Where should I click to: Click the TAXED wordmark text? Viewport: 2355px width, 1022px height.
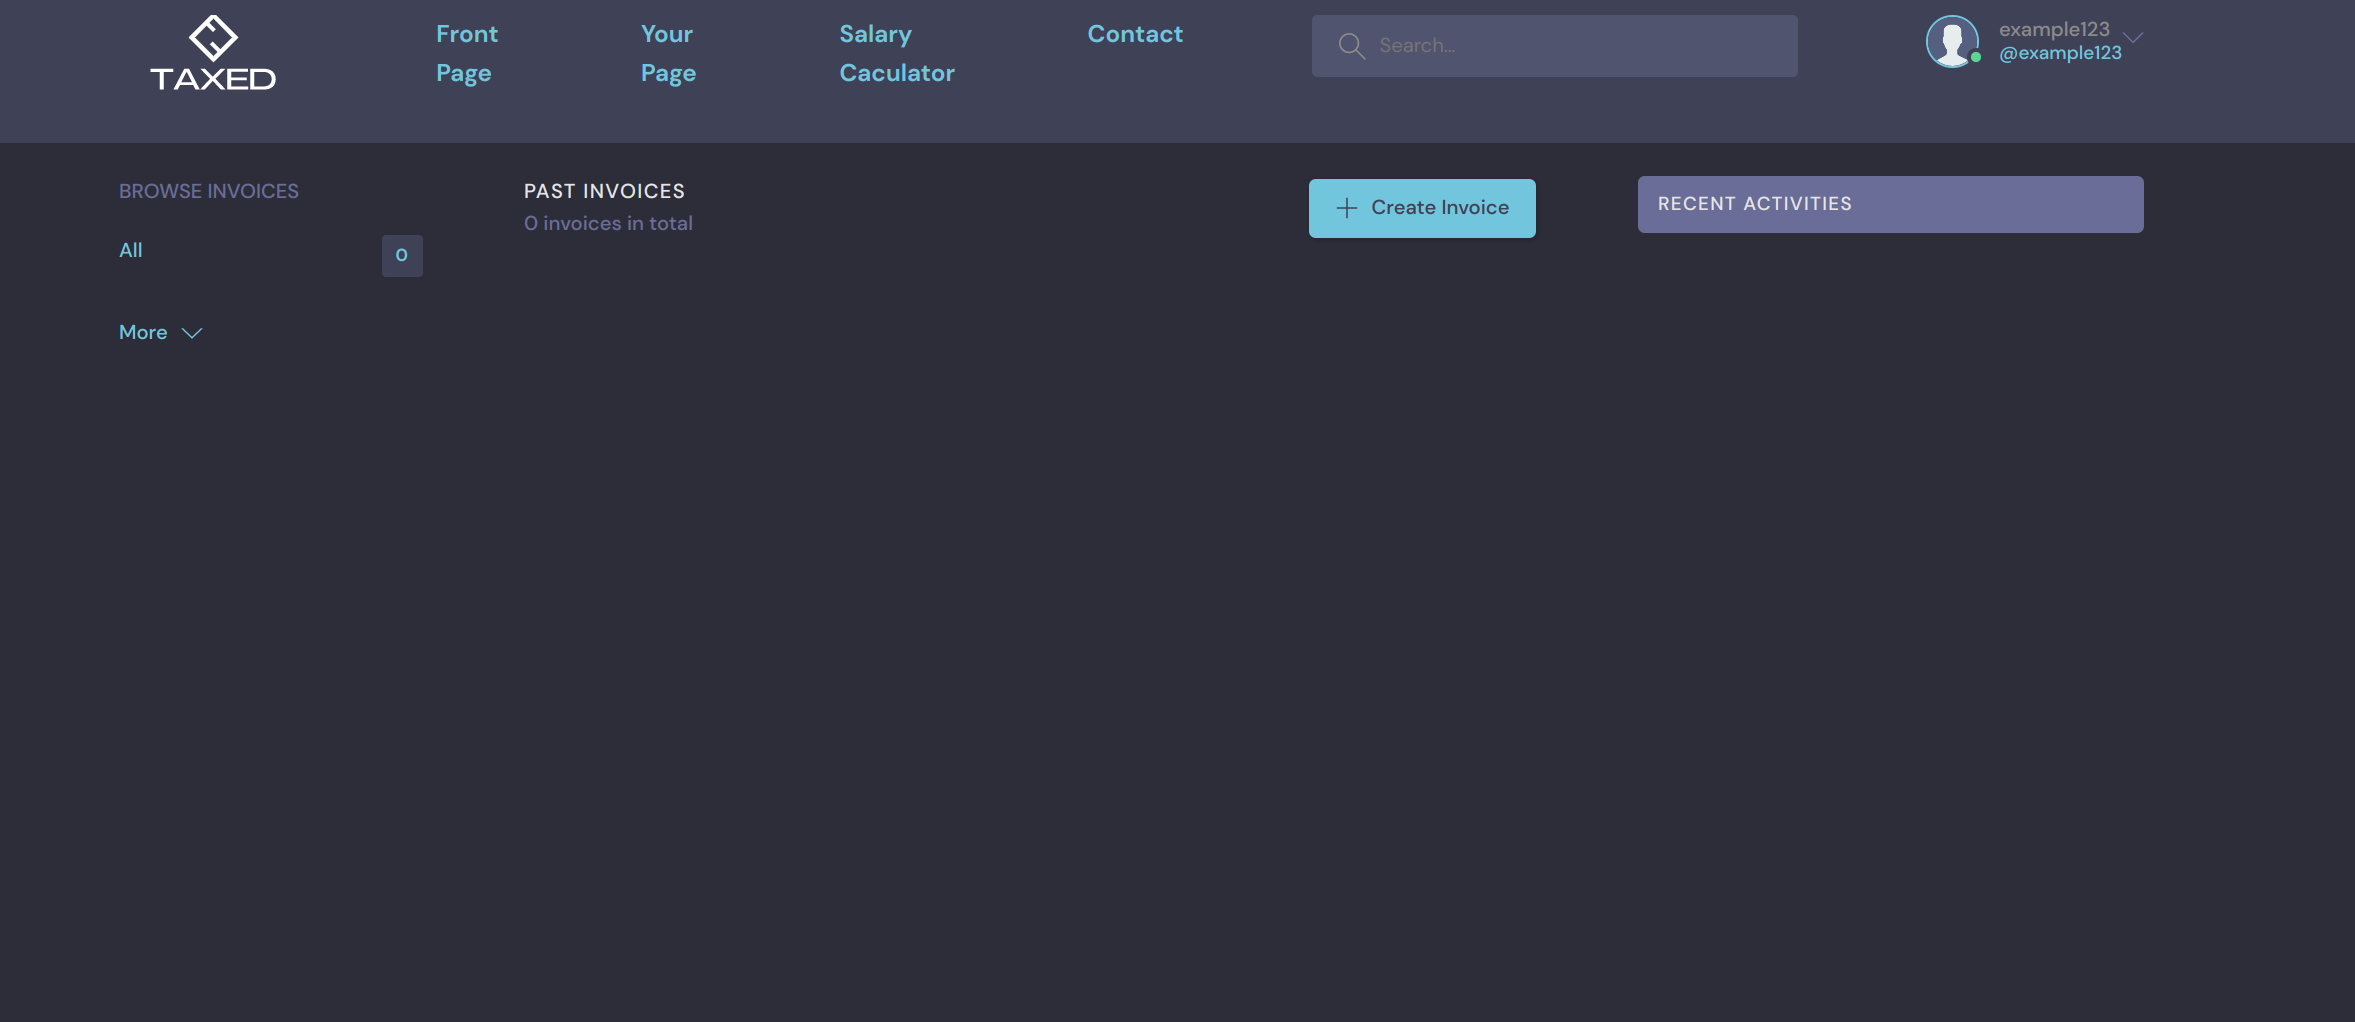tap(213, 79)
